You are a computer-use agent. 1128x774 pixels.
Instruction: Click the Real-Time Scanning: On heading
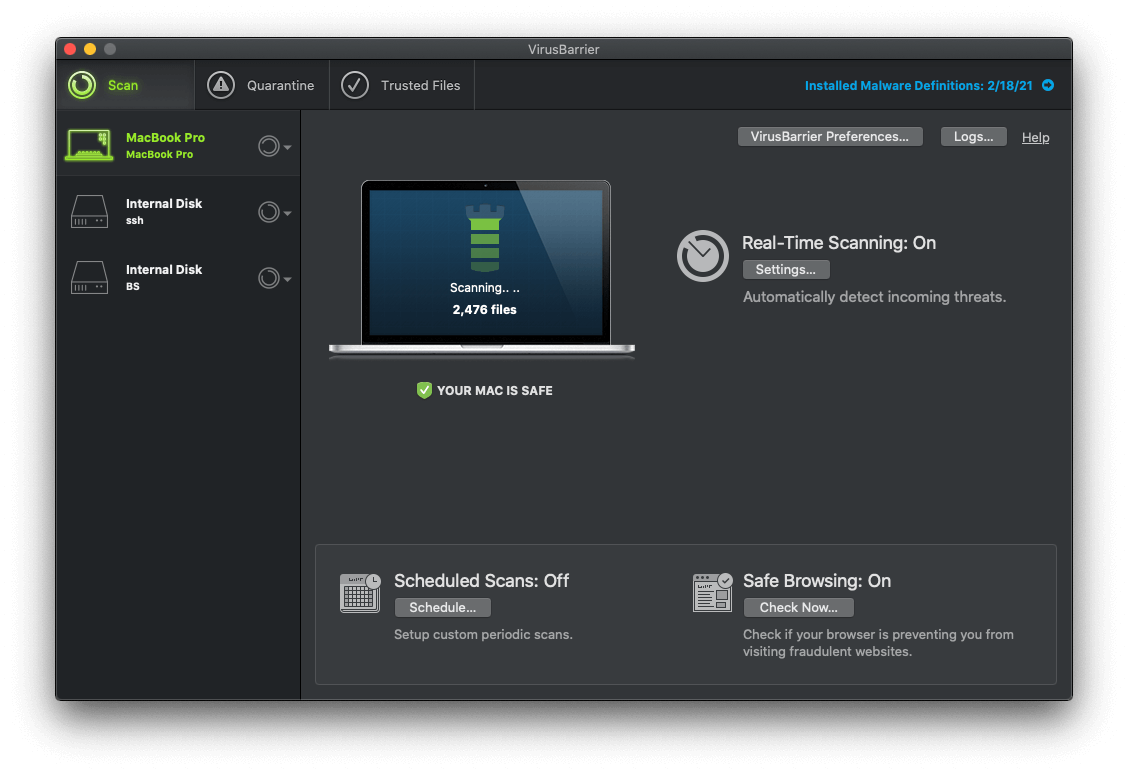(x=839, y=243)
